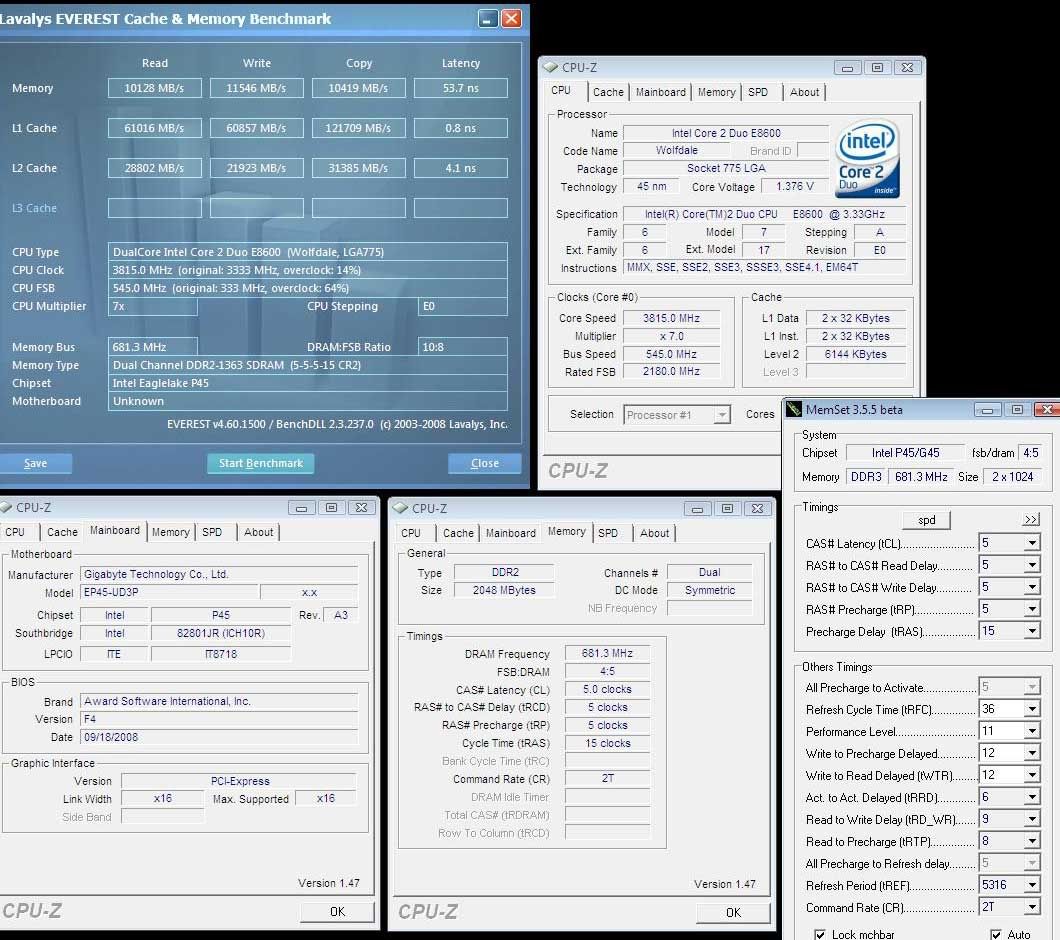Click OK in CPU-Z Memory window
Viewport: 1060px width, 940px height.
click(733, 913)
